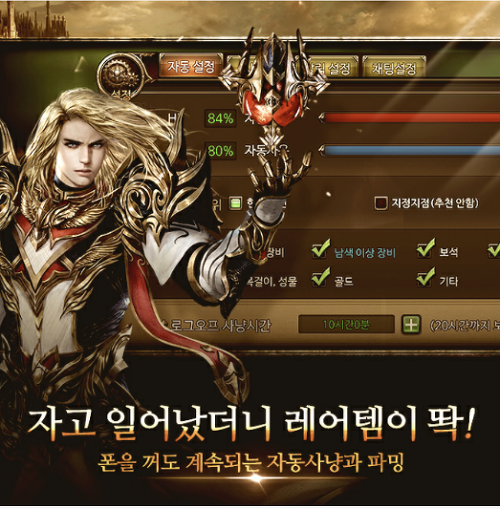This screenshot has width=500, height=509.
Task: Click the gear 설정 emblem icon
Action: (121, 77)
